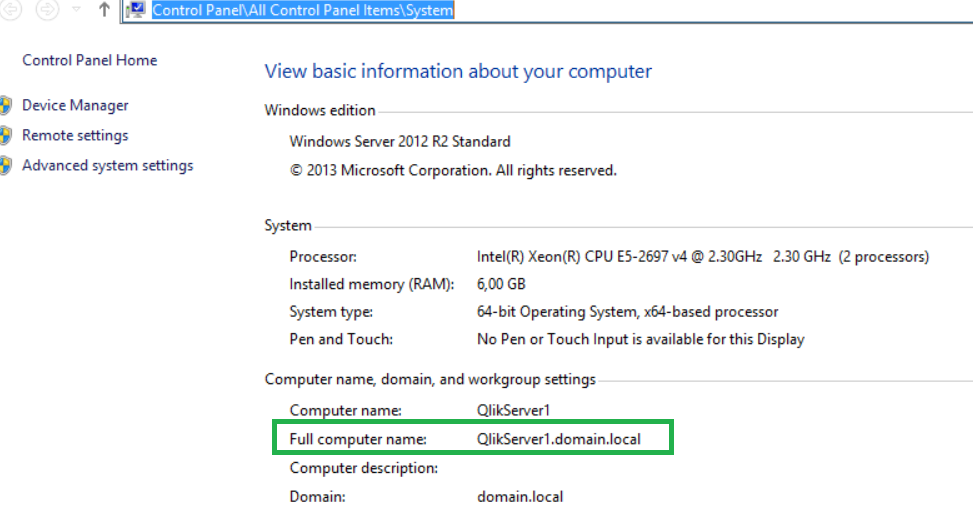Click the Computer name, domain, workgroup header
The height and width of the screenshot is (512, 973).
pyautogui.click(x=430, y=379)
